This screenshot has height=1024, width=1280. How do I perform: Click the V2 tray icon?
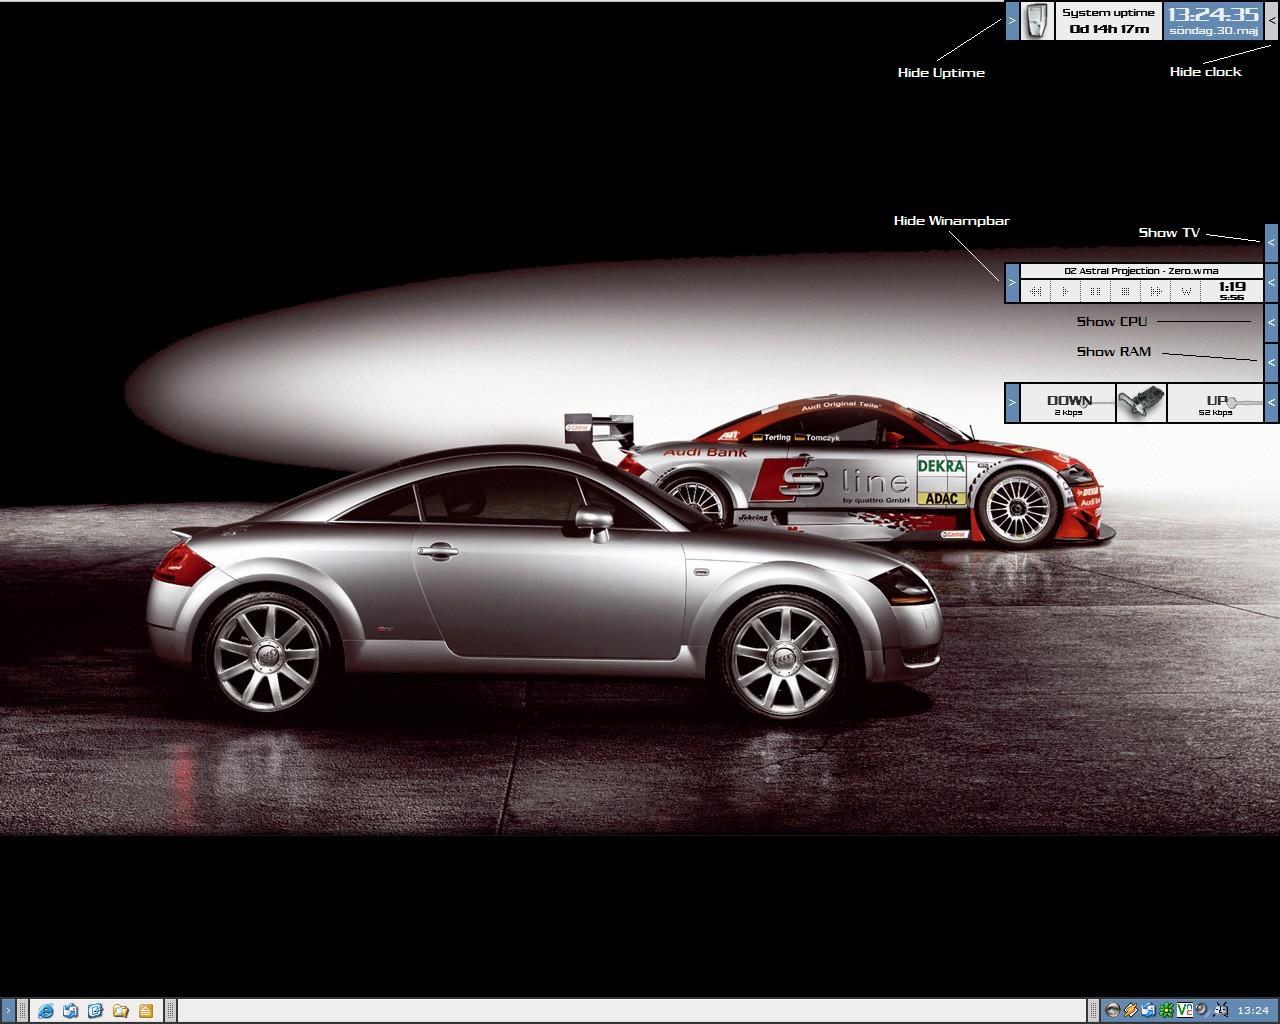coord(1185,1010)
